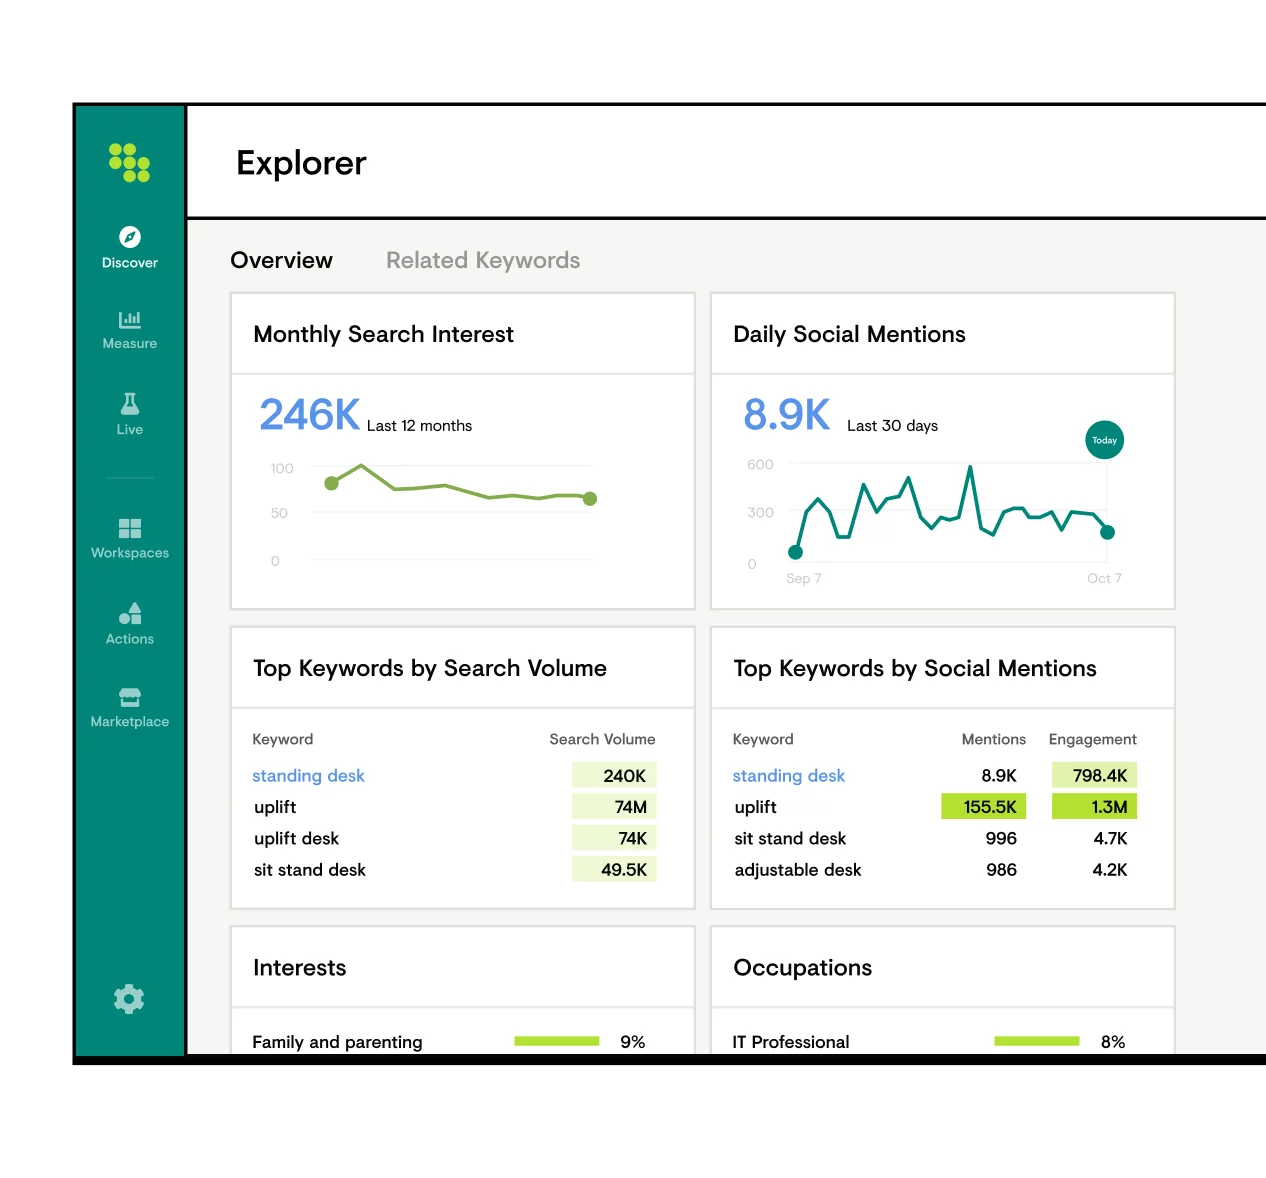Click the Family and parenting percentage bar
The width and height of the screenshot is (1266, 1178).
pyautogui.click(x=556, y=1041)
